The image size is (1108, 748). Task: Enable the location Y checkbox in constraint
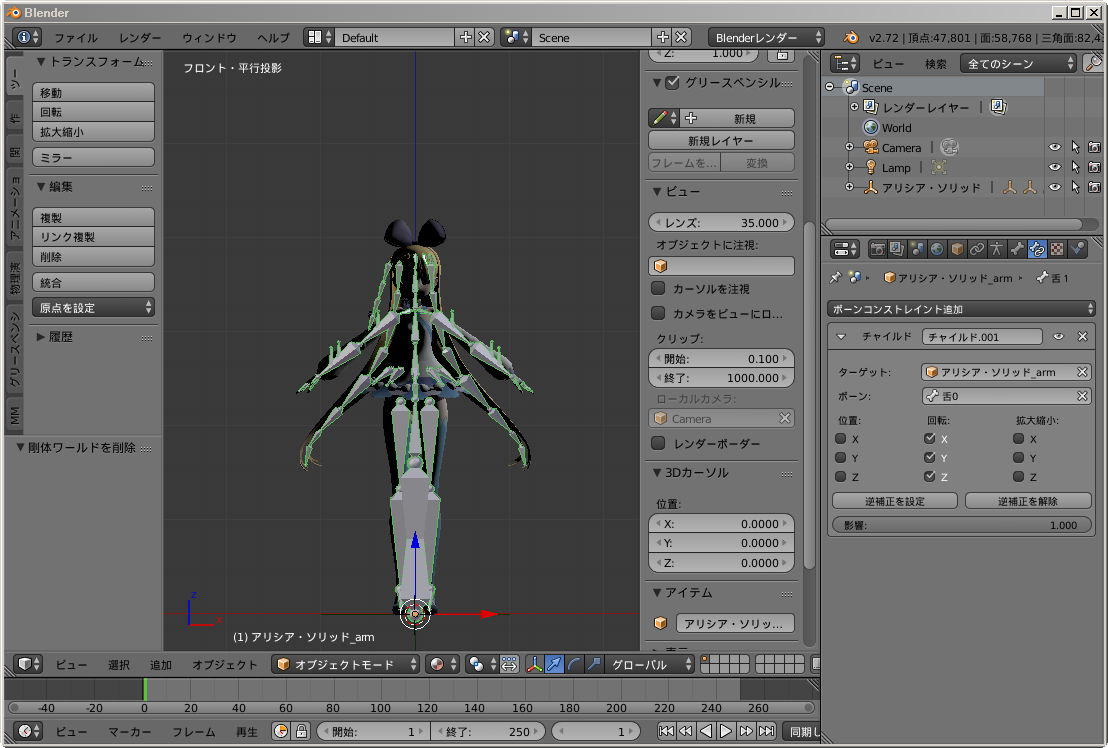point(841,457)
